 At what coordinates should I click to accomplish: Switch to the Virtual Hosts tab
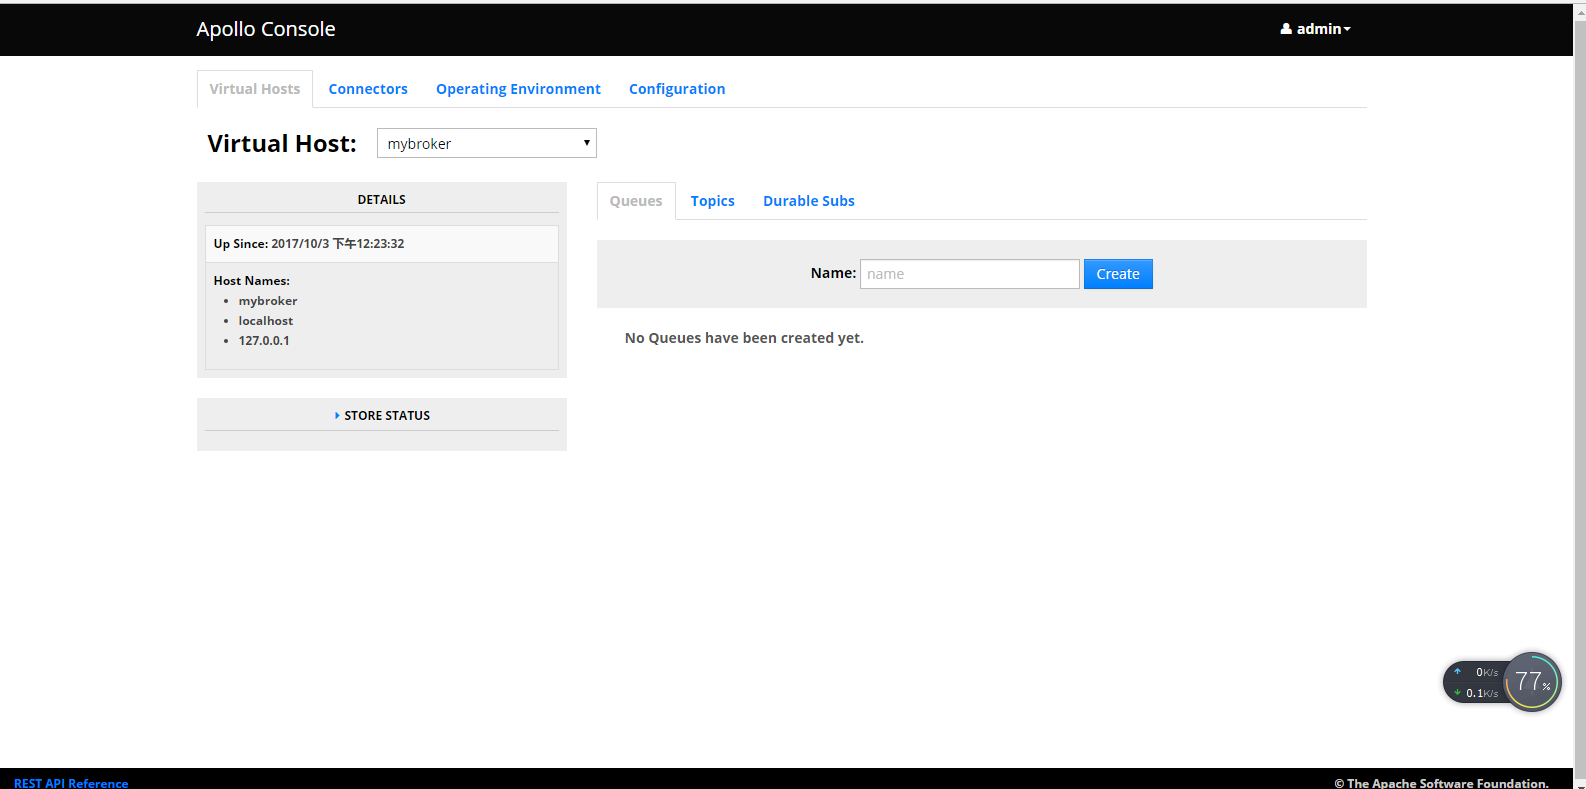[x=255, y=89]
